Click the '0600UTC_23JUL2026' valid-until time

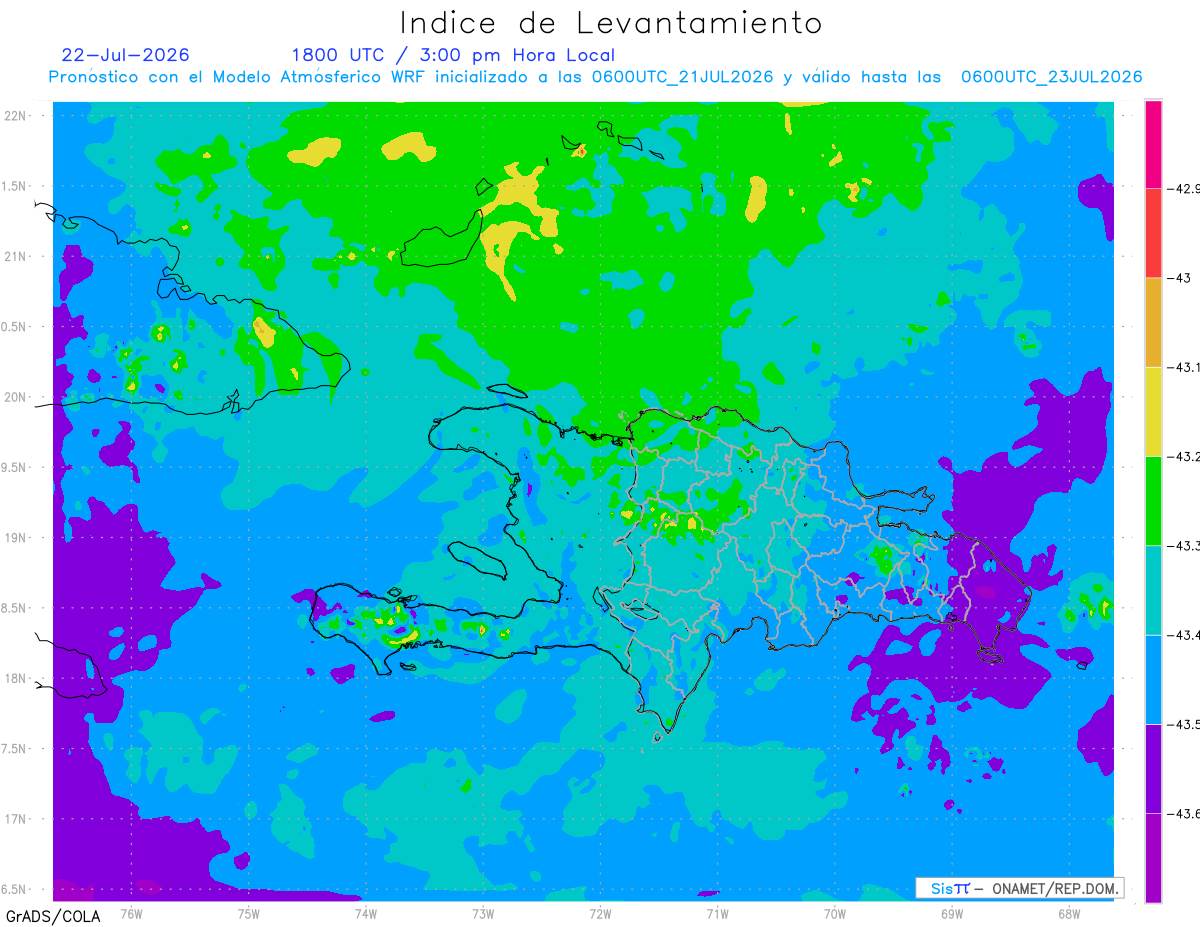pos(1052,77)
